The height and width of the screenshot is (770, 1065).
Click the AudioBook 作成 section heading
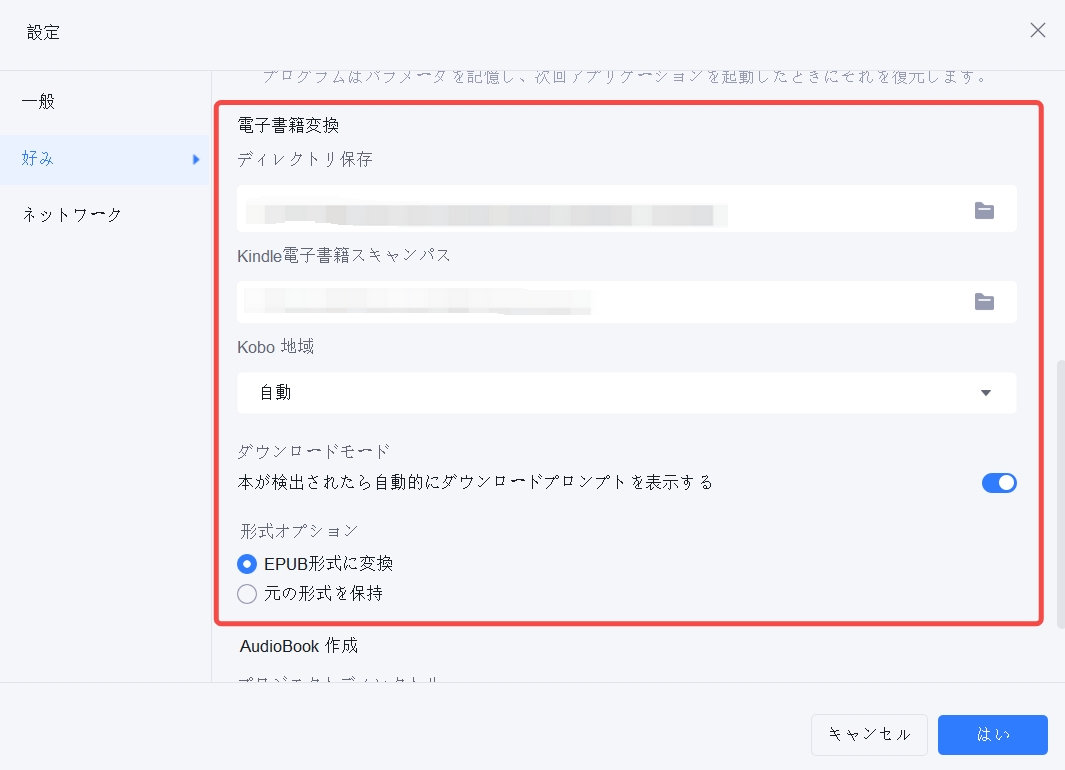point(299,646)
